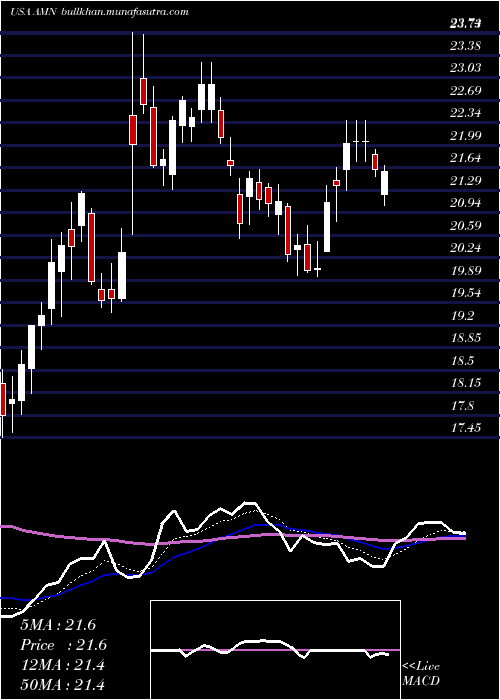Click the 20.94 price axis label
This screenshot has height=700, width=500.
[466, 203]
